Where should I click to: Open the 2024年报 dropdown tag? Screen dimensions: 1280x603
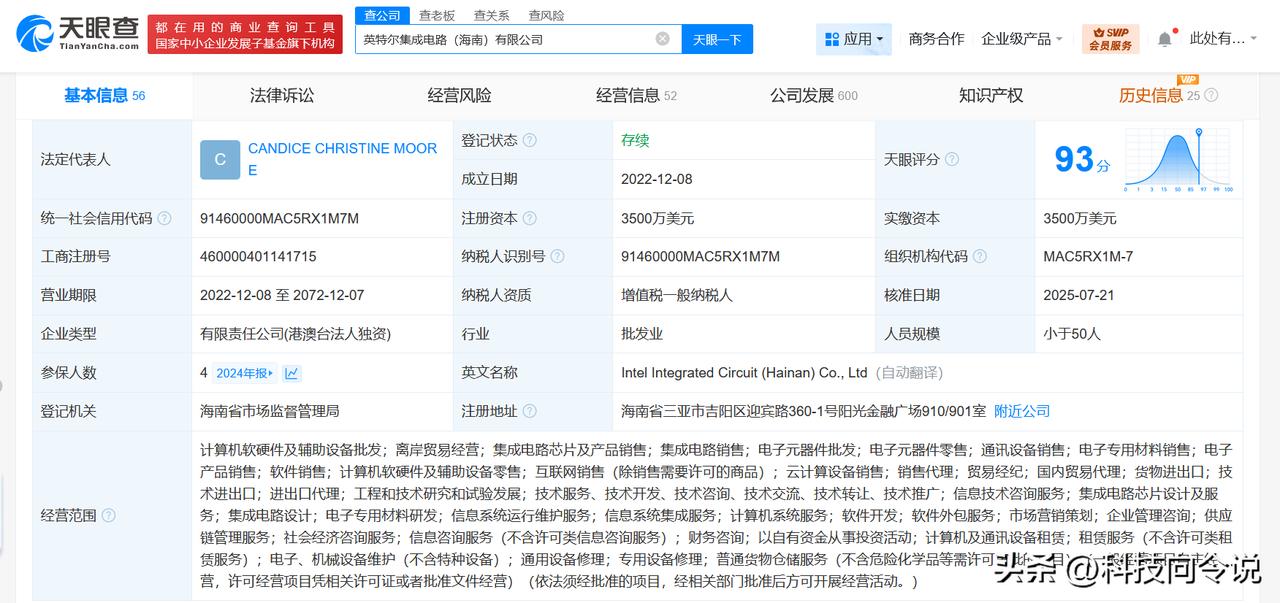click(x=245, y=373)
